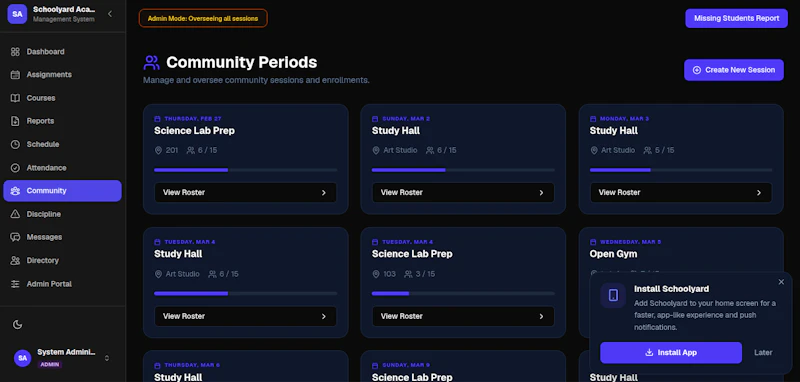
Task: Click the 5 / 15 enrollment count
Action: coord(665,150)
